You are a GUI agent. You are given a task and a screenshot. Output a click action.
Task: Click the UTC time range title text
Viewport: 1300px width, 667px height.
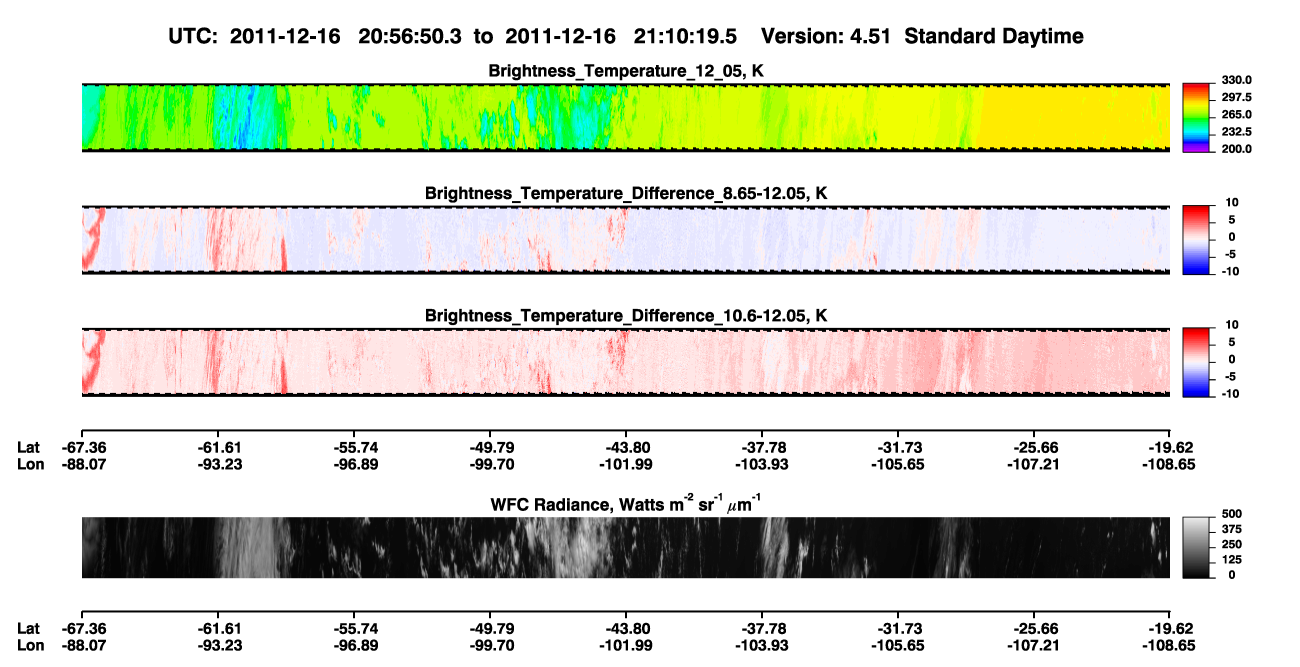pos(626,36)
